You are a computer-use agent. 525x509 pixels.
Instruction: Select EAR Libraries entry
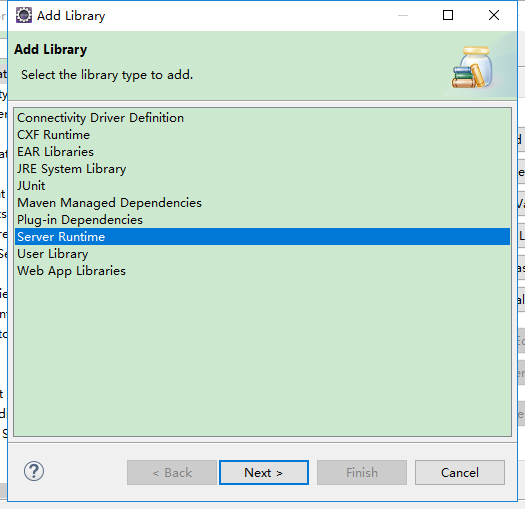(56, 152)
